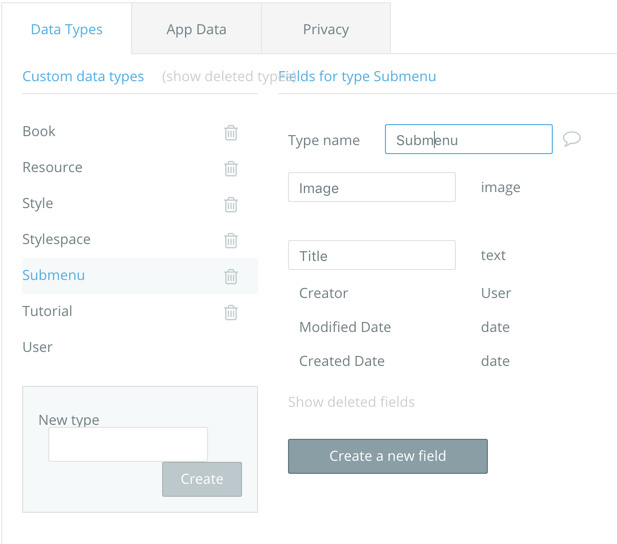This screenshot has height=544, width=617.
Task: Click trash icon next to Resource
Action: pyautogui.click(x=231, y=168)
